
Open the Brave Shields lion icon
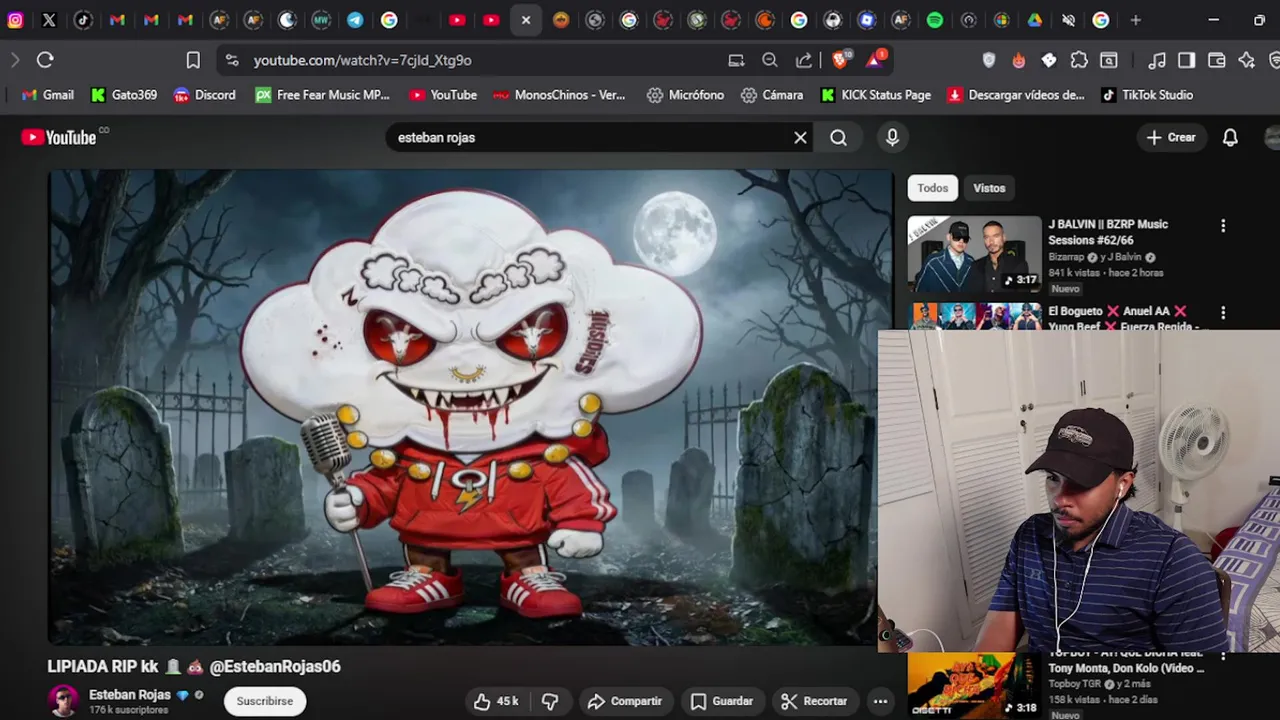[840, 59]
